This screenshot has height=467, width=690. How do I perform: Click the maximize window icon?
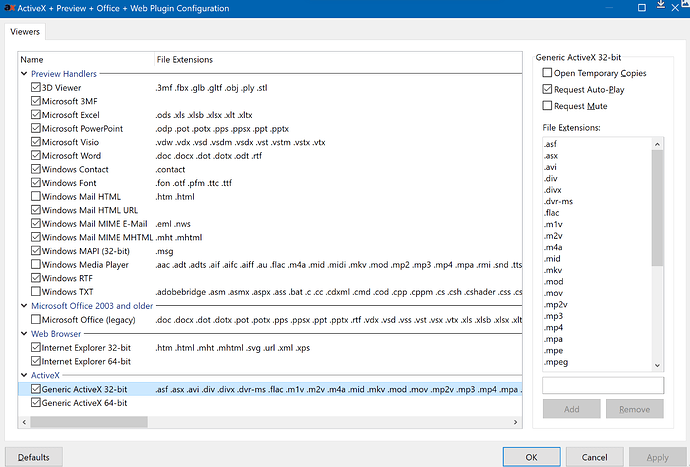coord(642,8)
